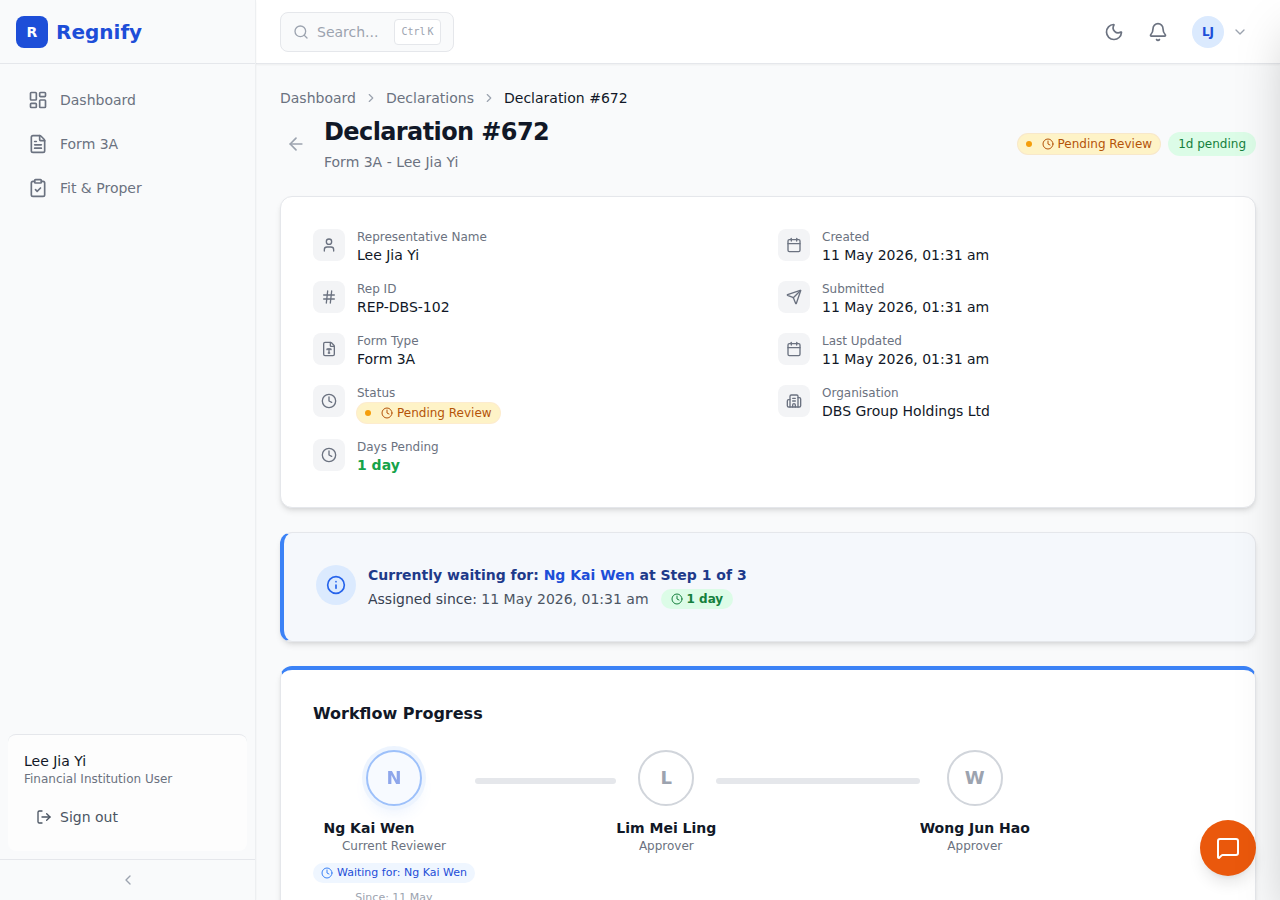Viewport: 1280px width, 900px height.
Task: Click the green 1 day value
Action: pos(378,465)
